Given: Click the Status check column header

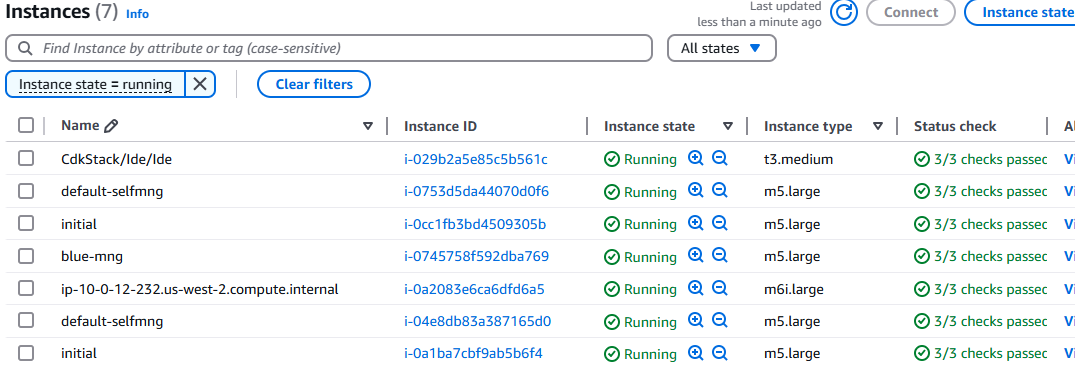Looking at the screenshot, I should pyautogui.click(x=955, y=126).
